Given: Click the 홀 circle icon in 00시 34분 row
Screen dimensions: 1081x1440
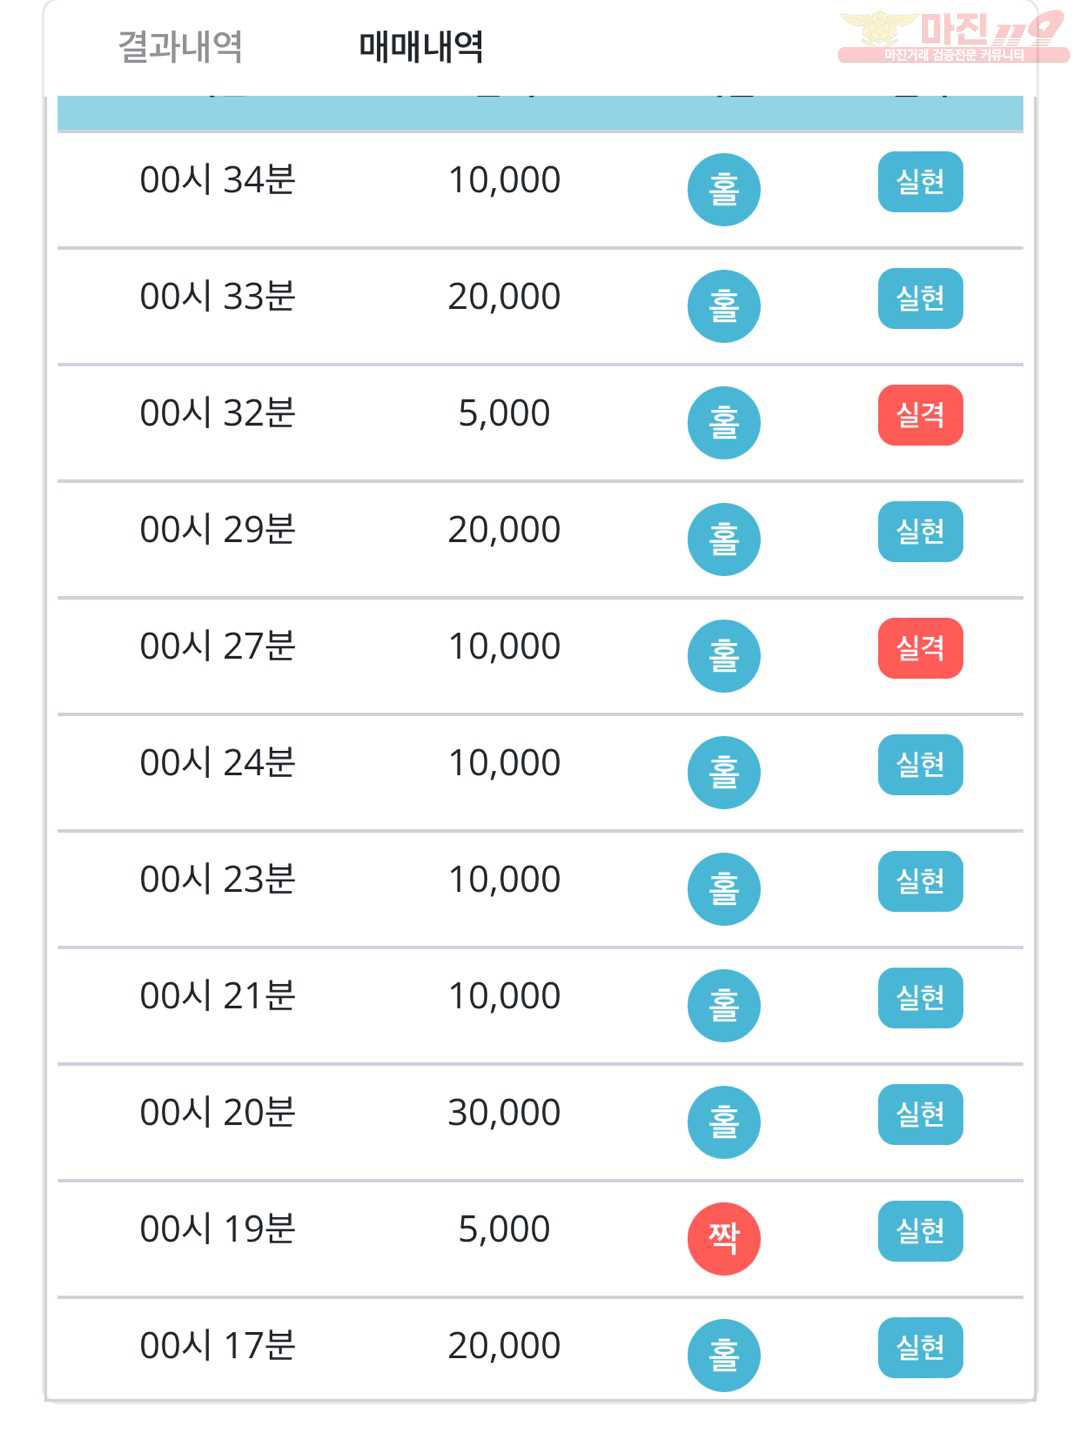Looking at the screenshot, I should (724, 189).
